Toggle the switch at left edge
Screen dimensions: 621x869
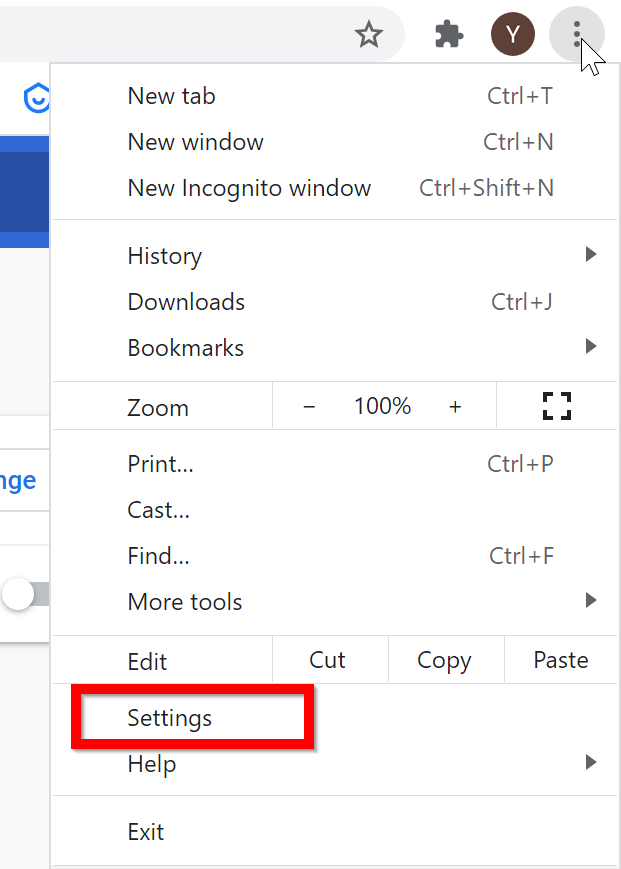click(22, 594)
